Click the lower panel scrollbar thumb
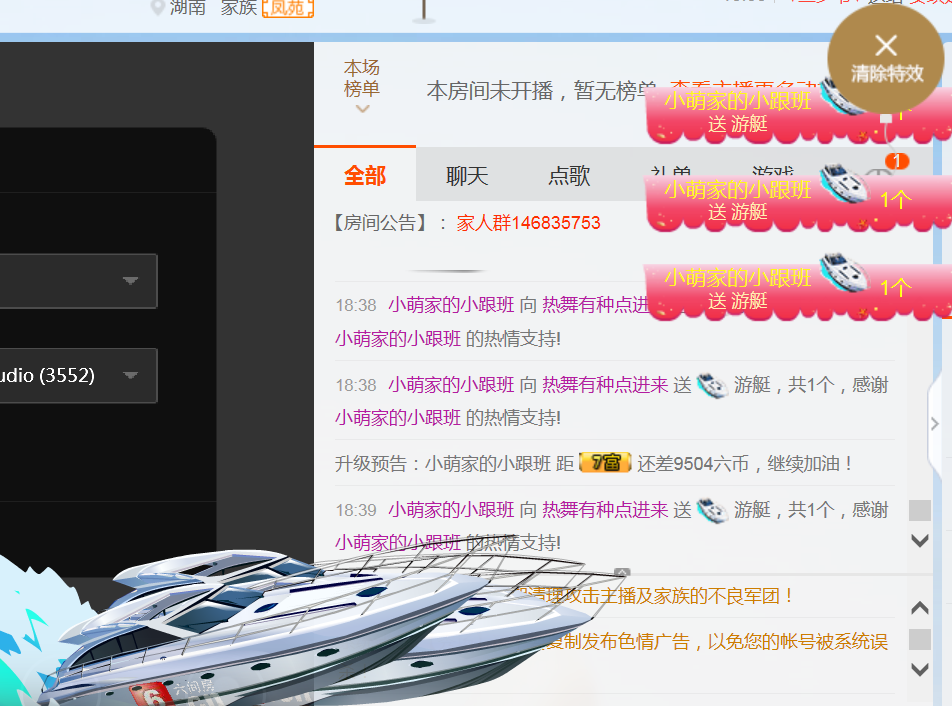The image size is (952, 706). pos(920,639)
